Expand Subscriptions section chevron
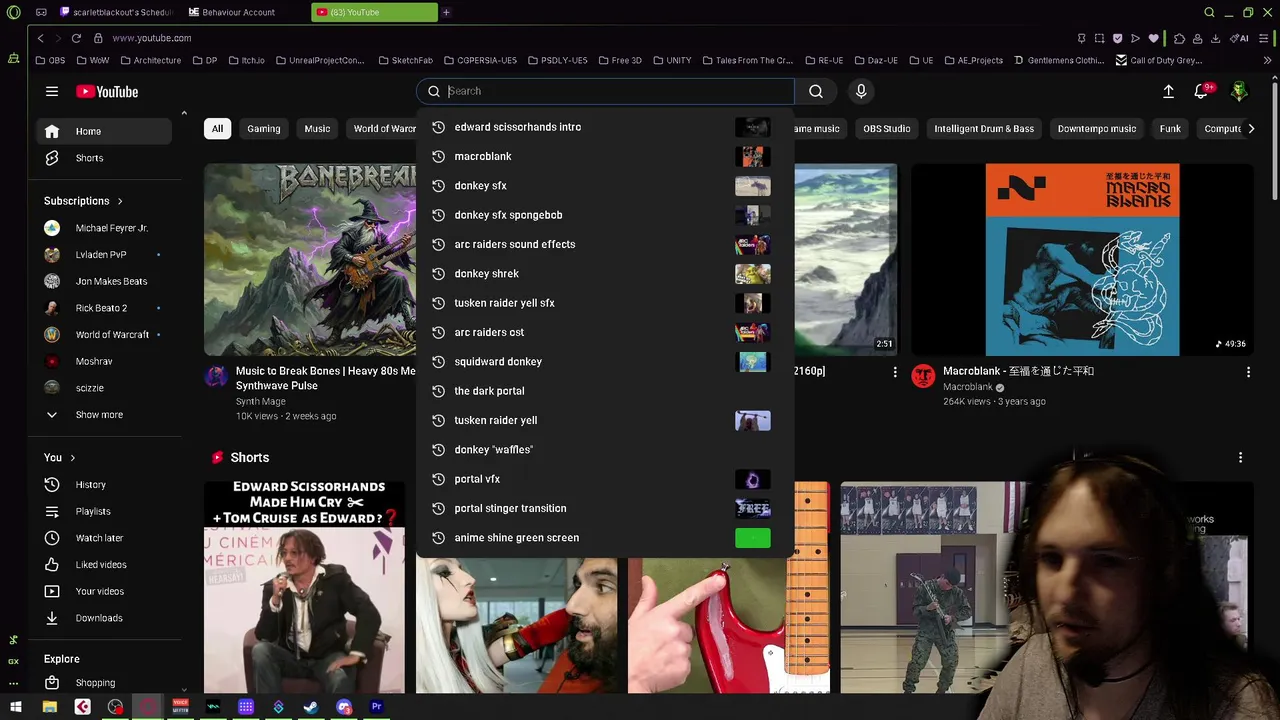Image resolution: width=1280 pixels, height=720 pixels. 120,201
